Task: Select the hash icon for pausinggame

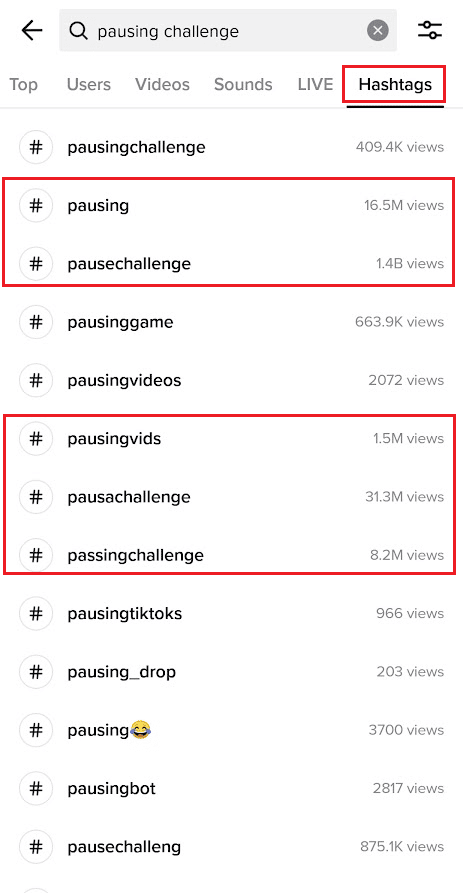Action: [x=36, y=322]
